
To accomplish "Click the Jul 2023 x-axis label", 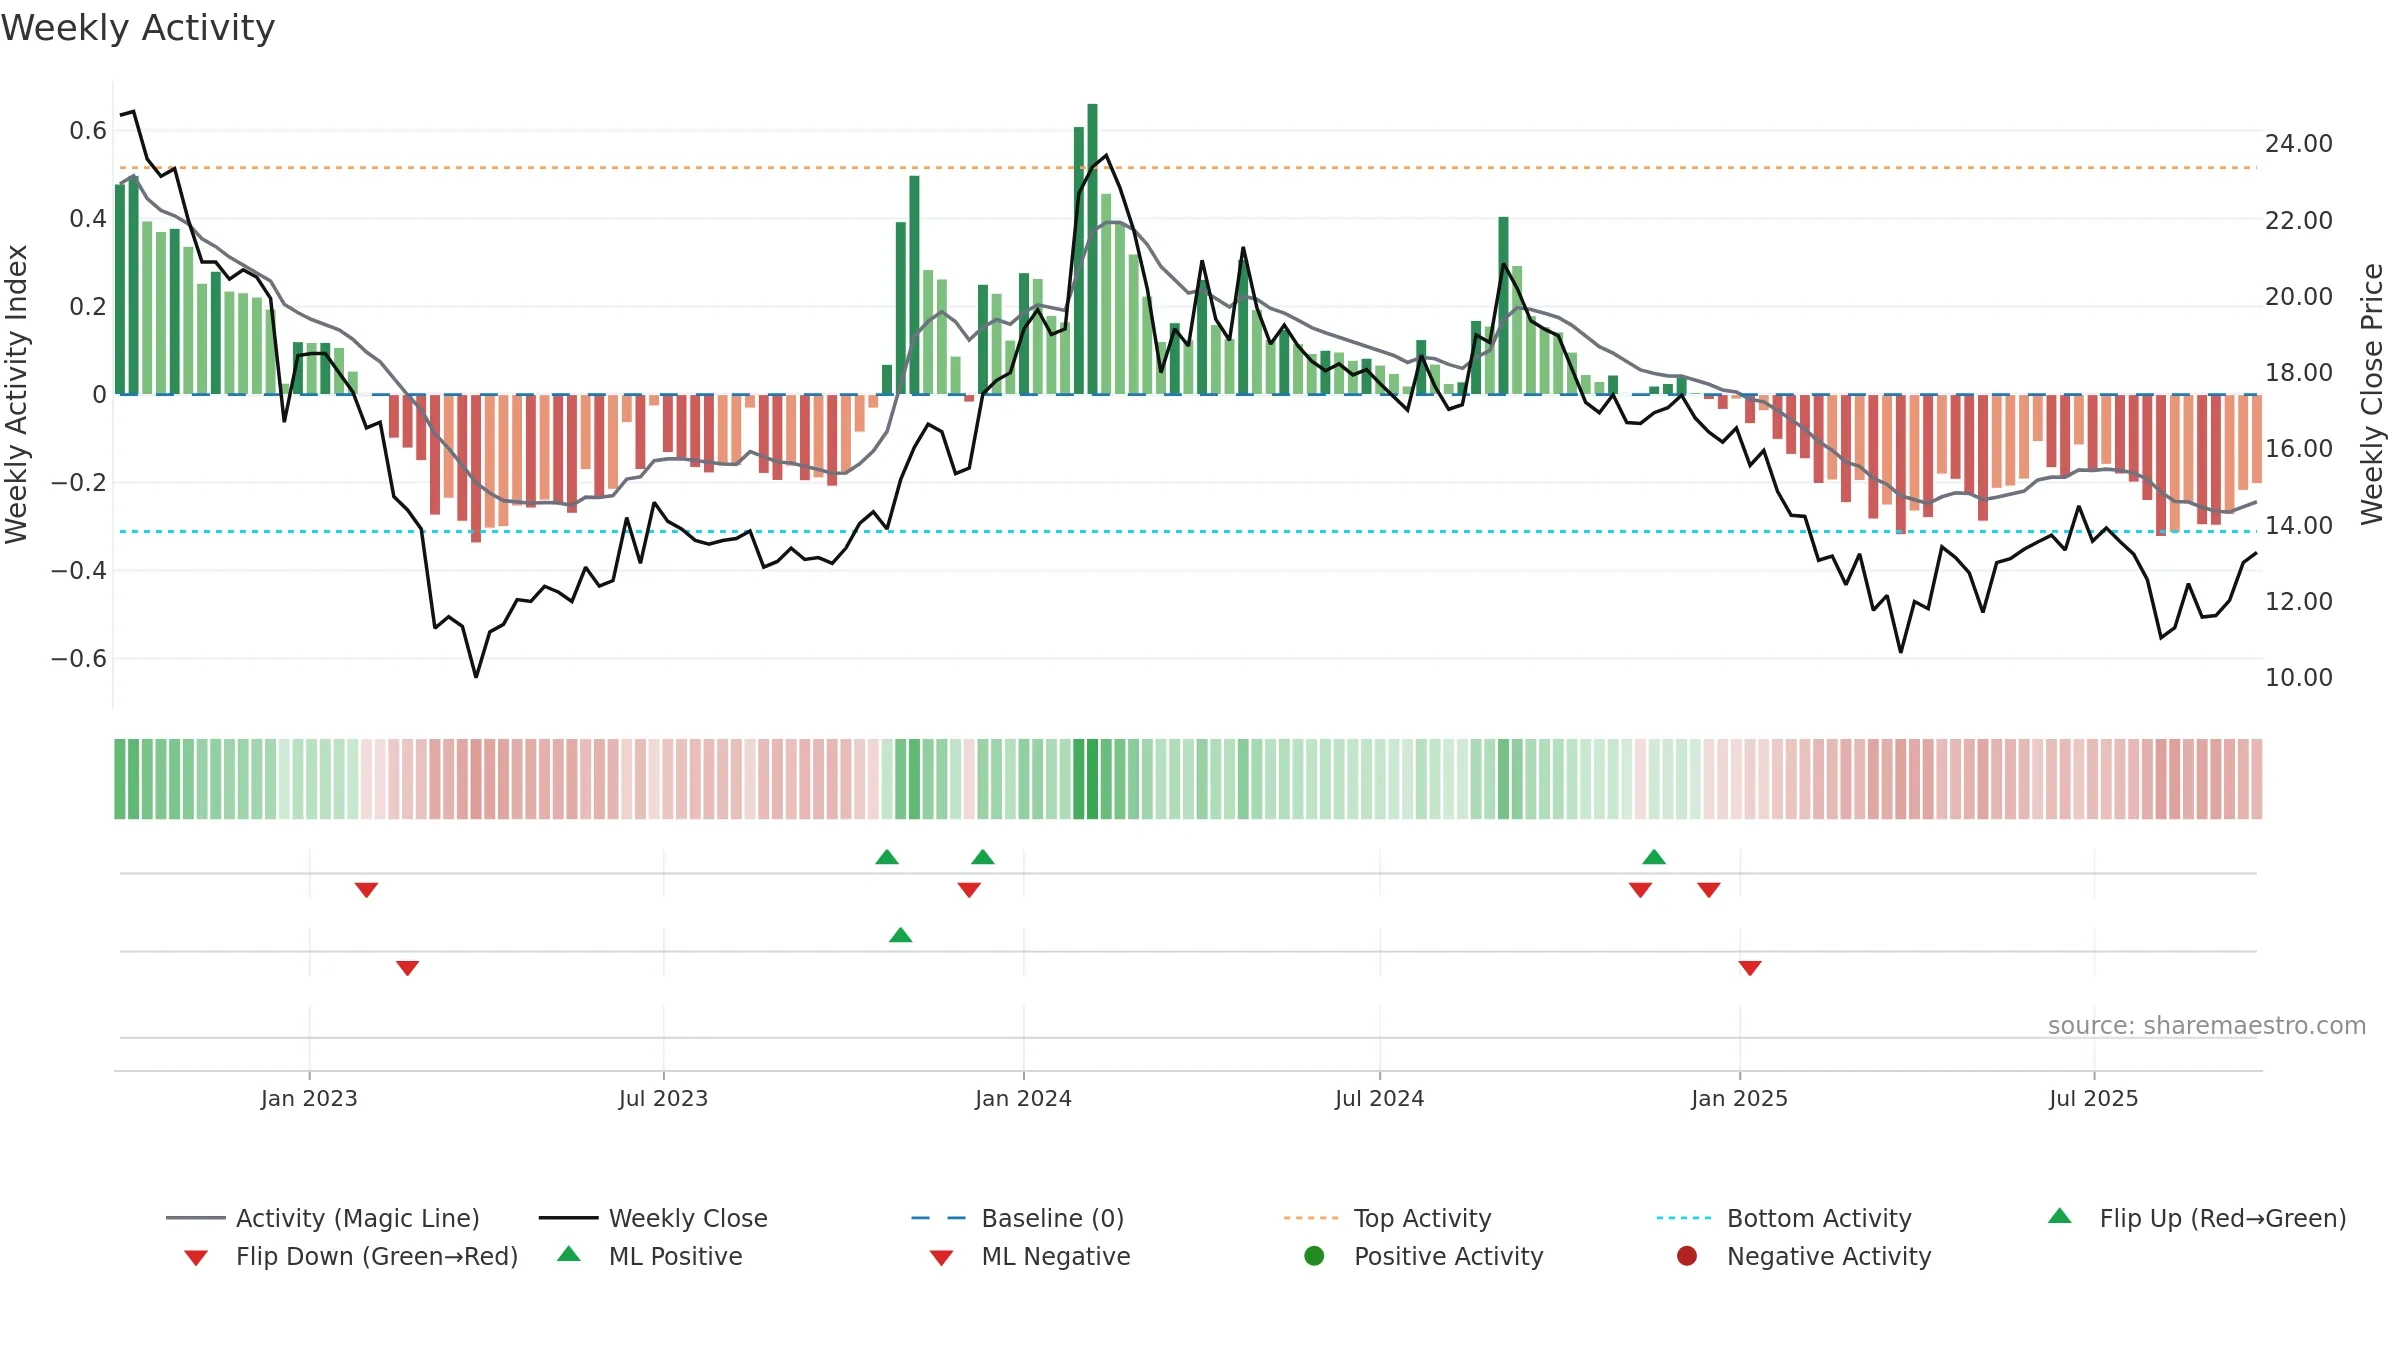I will pos(663,1098).
